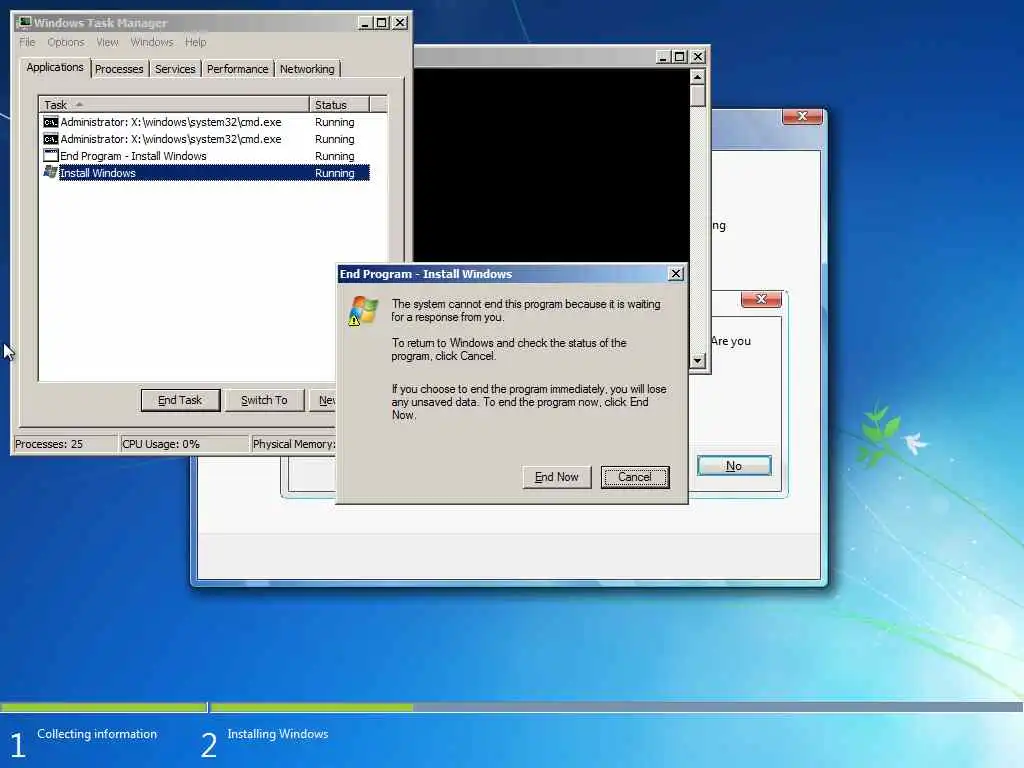Minimize the command prompt window
This screenshot has height=768, width=1024.
pyautogui.click(x=663, y=57)
